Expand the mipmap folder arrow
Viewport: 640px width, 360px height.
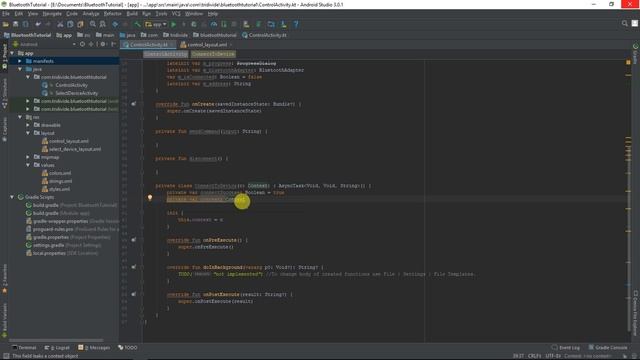click(x=28, y=157)
